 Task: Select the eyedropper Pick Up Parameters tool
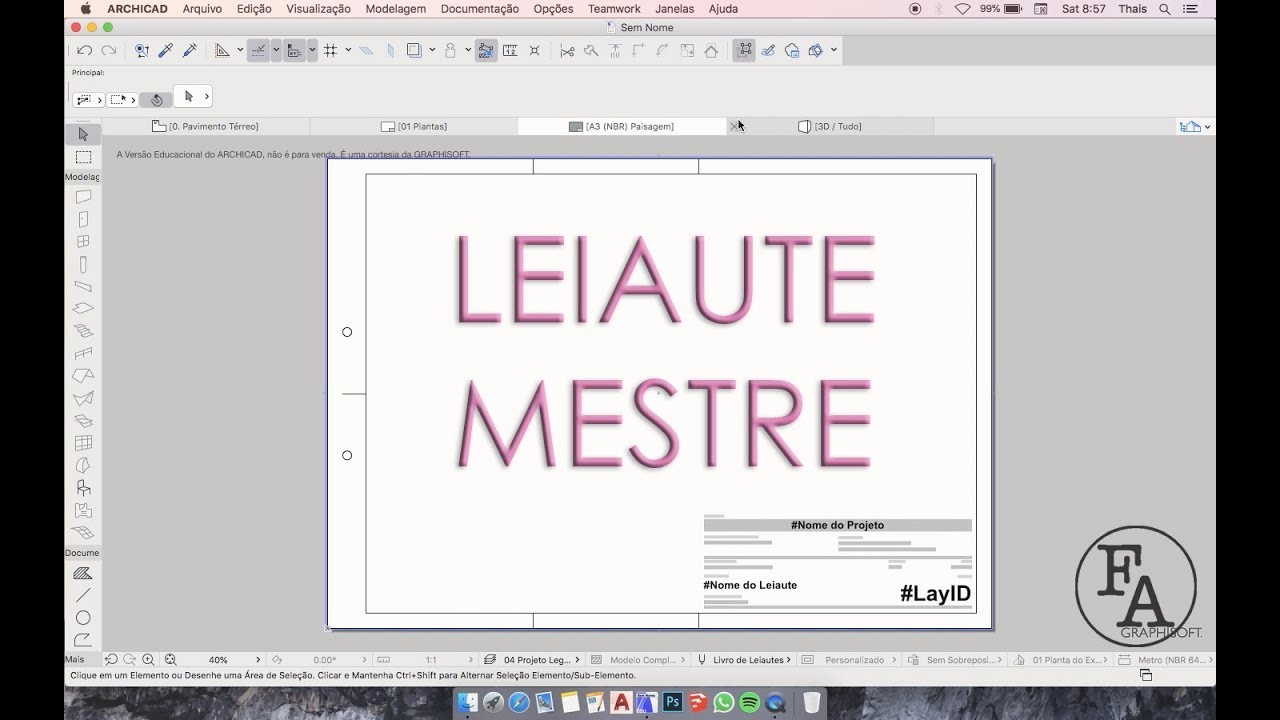166,50
